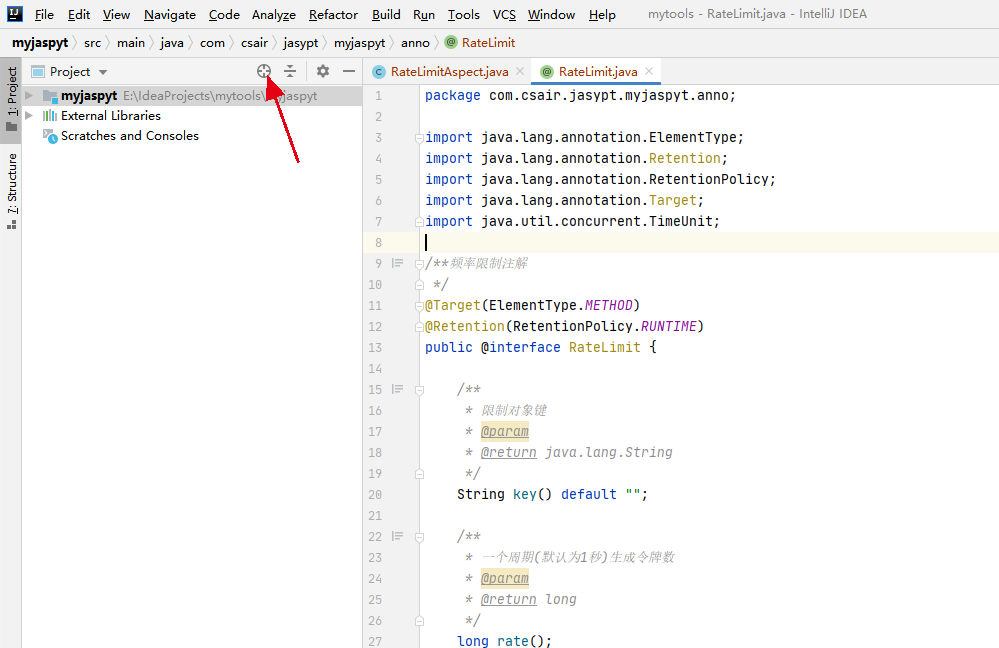Click the @return tag on line 18
This screenshot has height=648, width=999.
click(x=508, y=452)
